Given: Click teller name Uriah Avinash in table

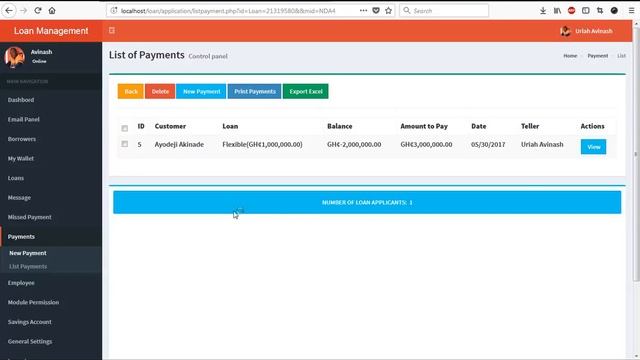Looking at the screenshot, I should tap(542, 144).
